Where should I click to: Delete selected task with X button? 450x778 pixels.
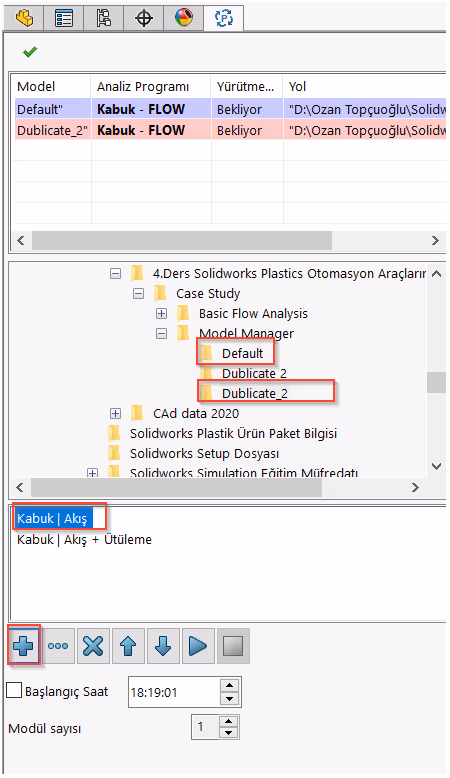93,646
